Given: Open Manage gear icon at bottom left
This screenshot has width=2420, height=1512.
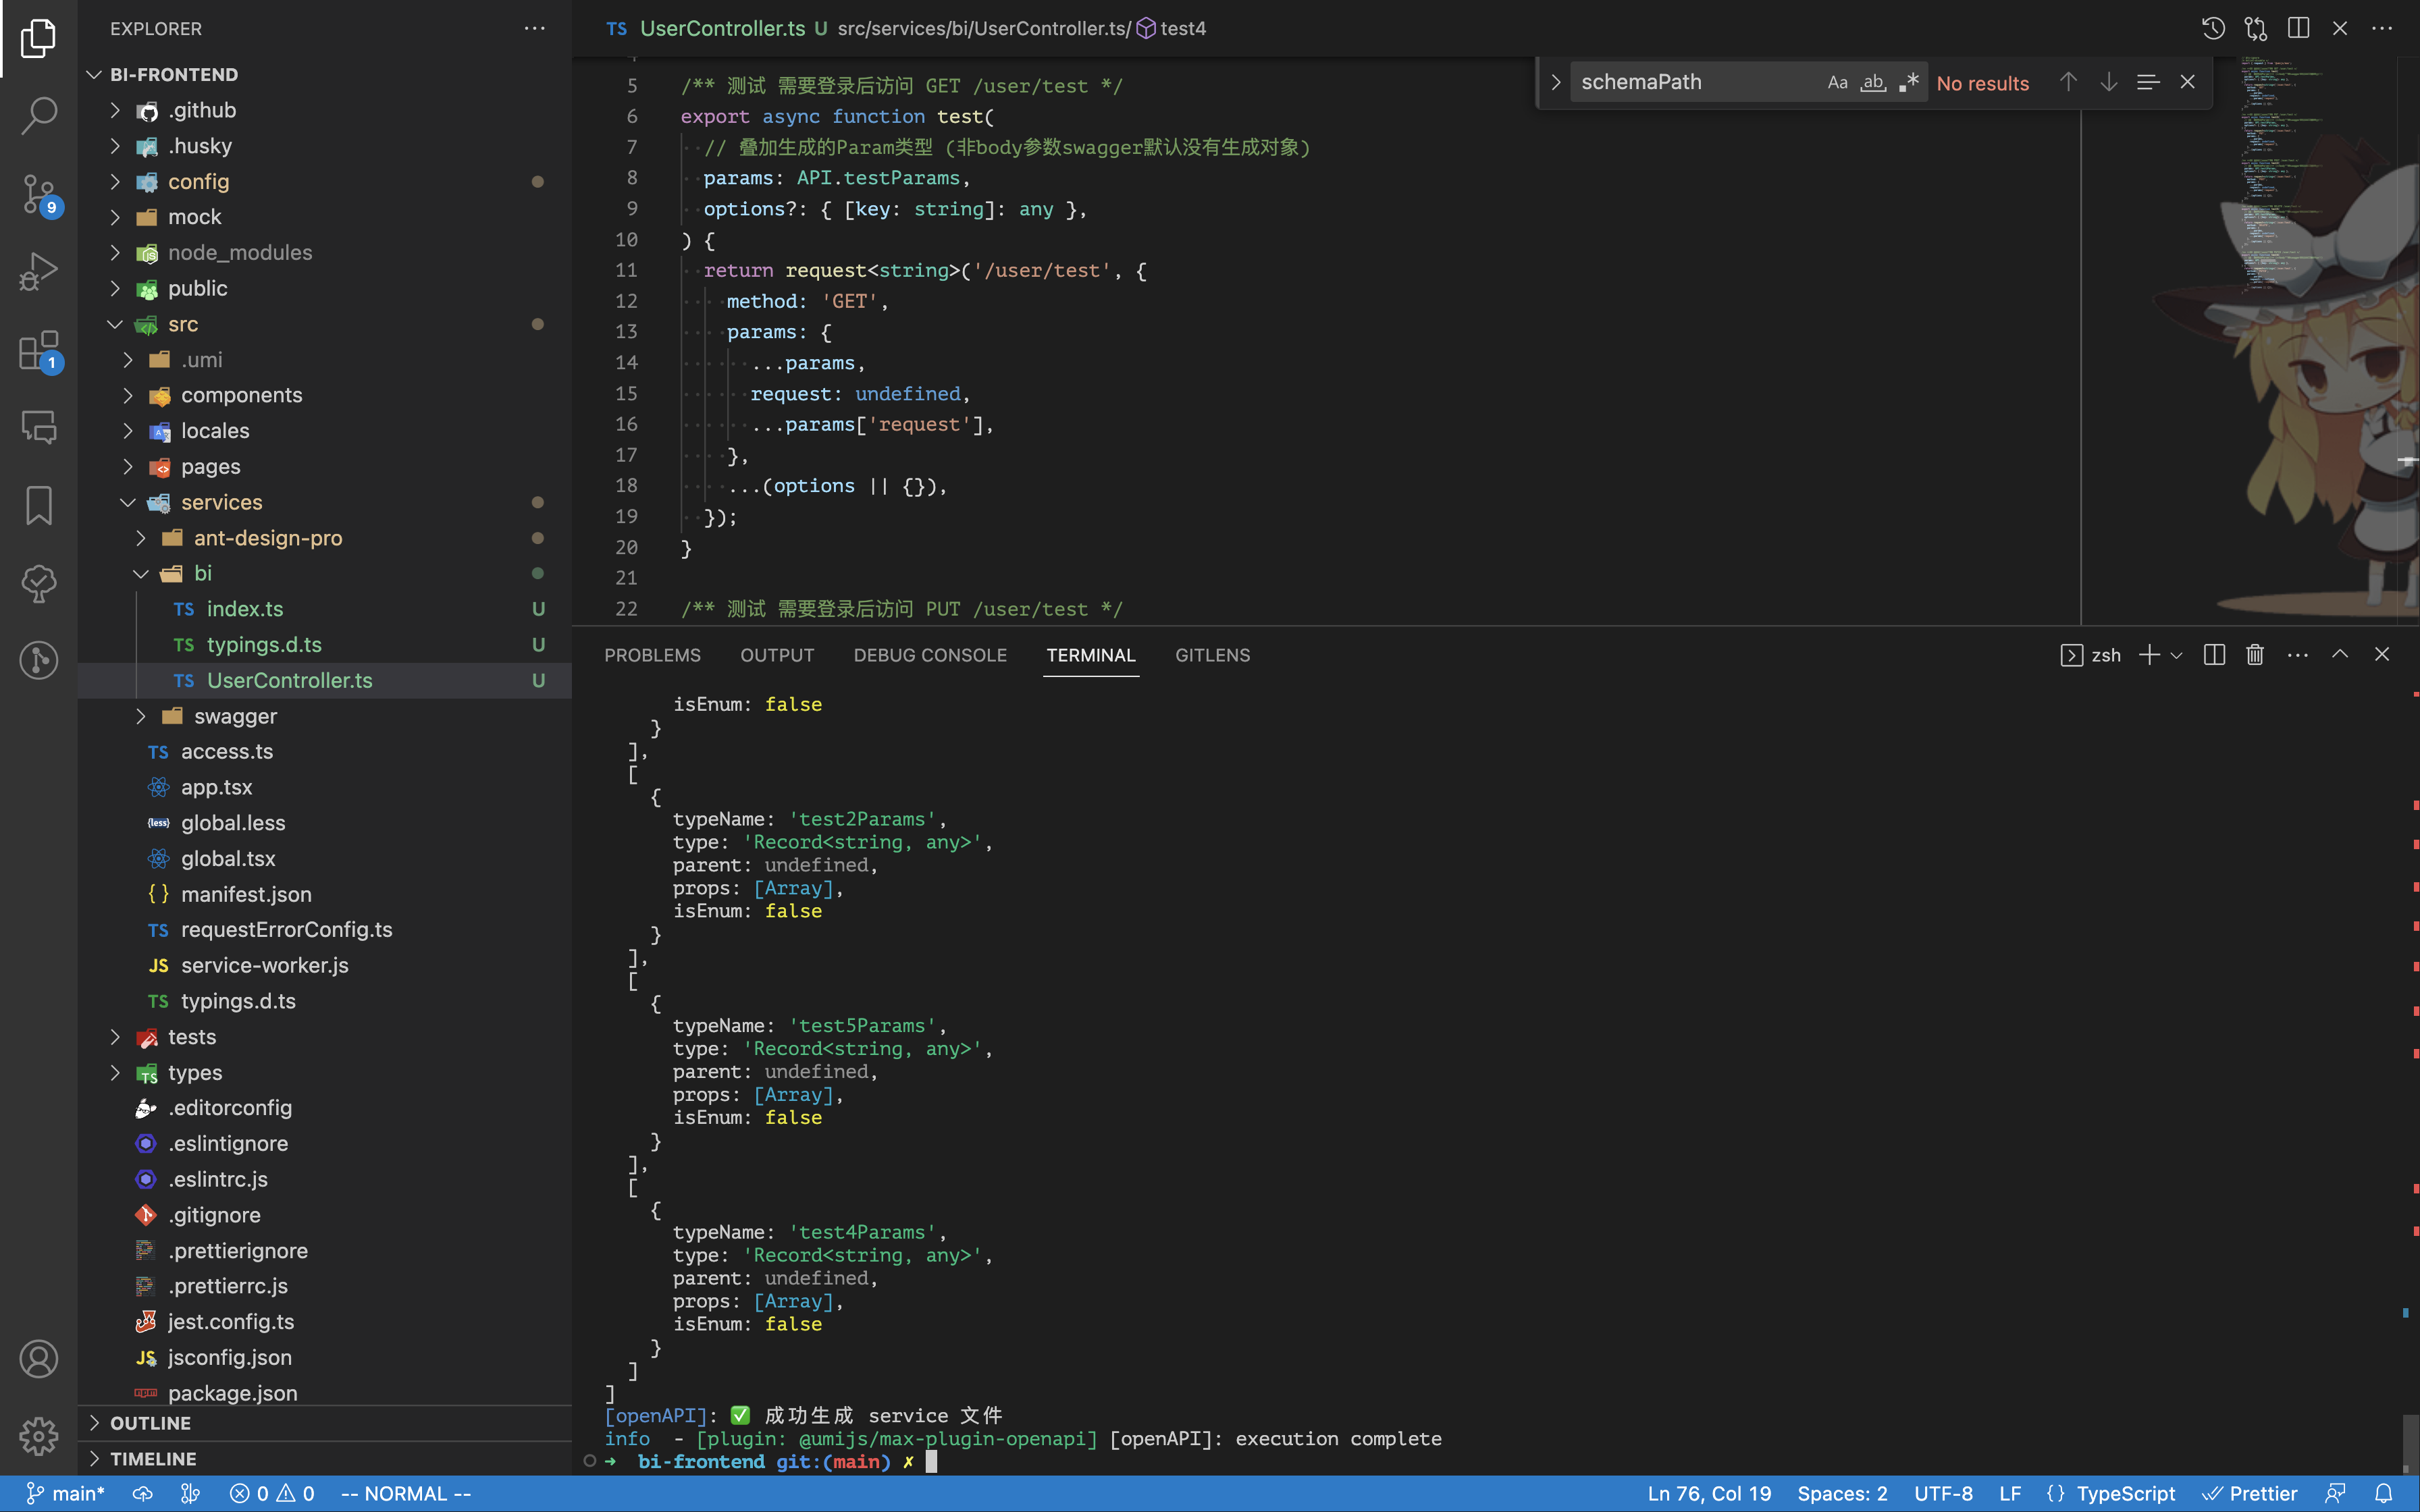Looking at the screenshot, I should tap(38, 1437).
